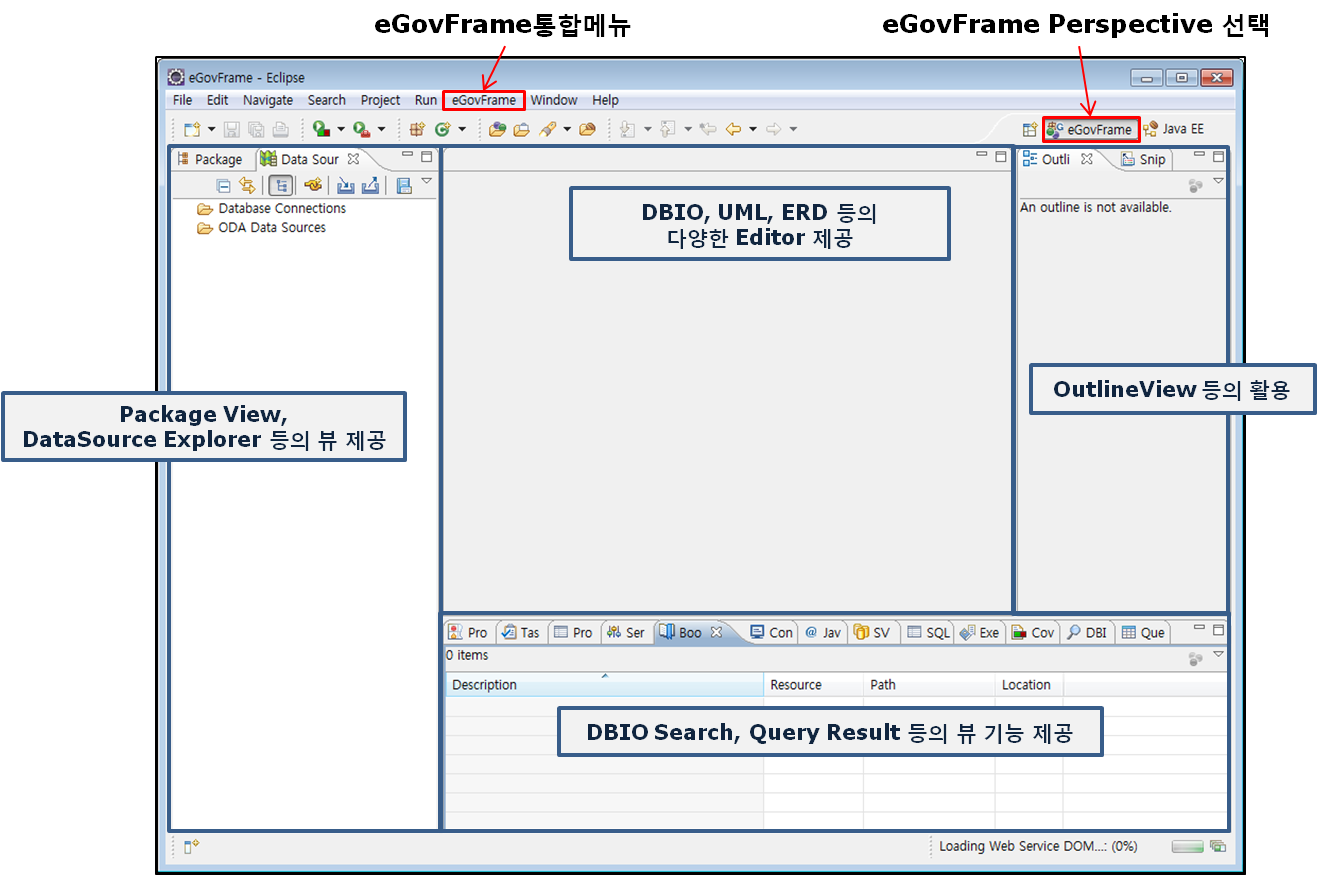The width and height of the screenshot is (1318, 876).
Task: Open the New Connection Profile icon
Action: click(313, 185)
